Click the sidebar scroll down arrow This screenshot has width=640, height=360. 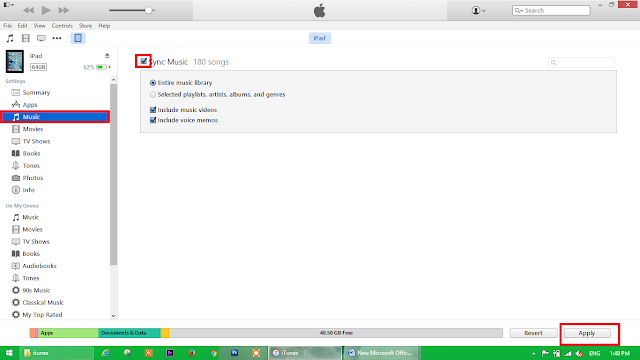tap(113, 316)
